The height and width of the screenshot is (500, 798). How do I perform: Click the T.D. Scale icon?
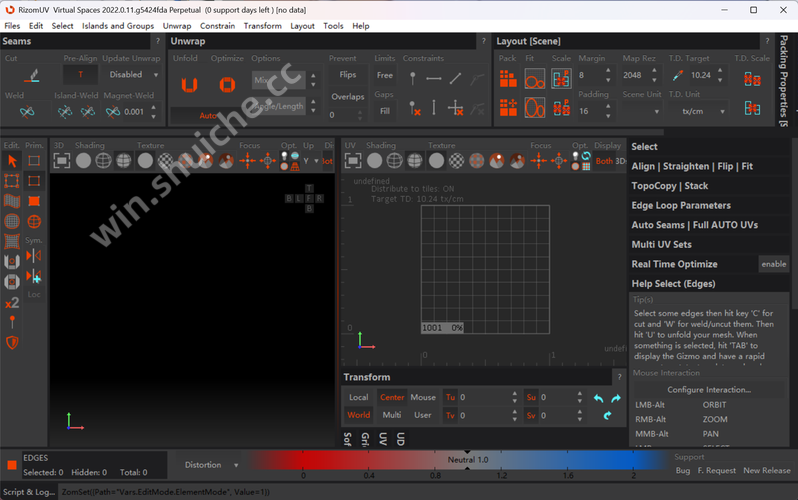click(752, 79)
